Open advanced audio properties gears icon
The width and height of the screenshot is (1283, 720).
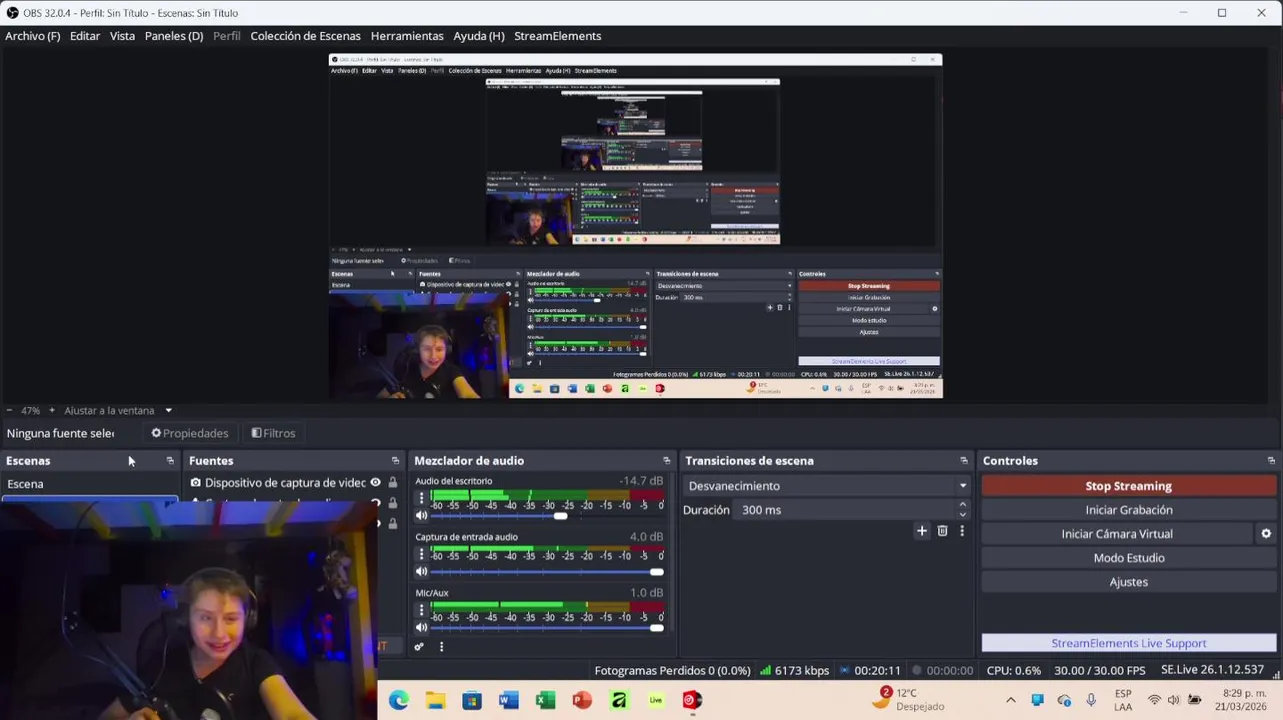click(x=419, y=647)
